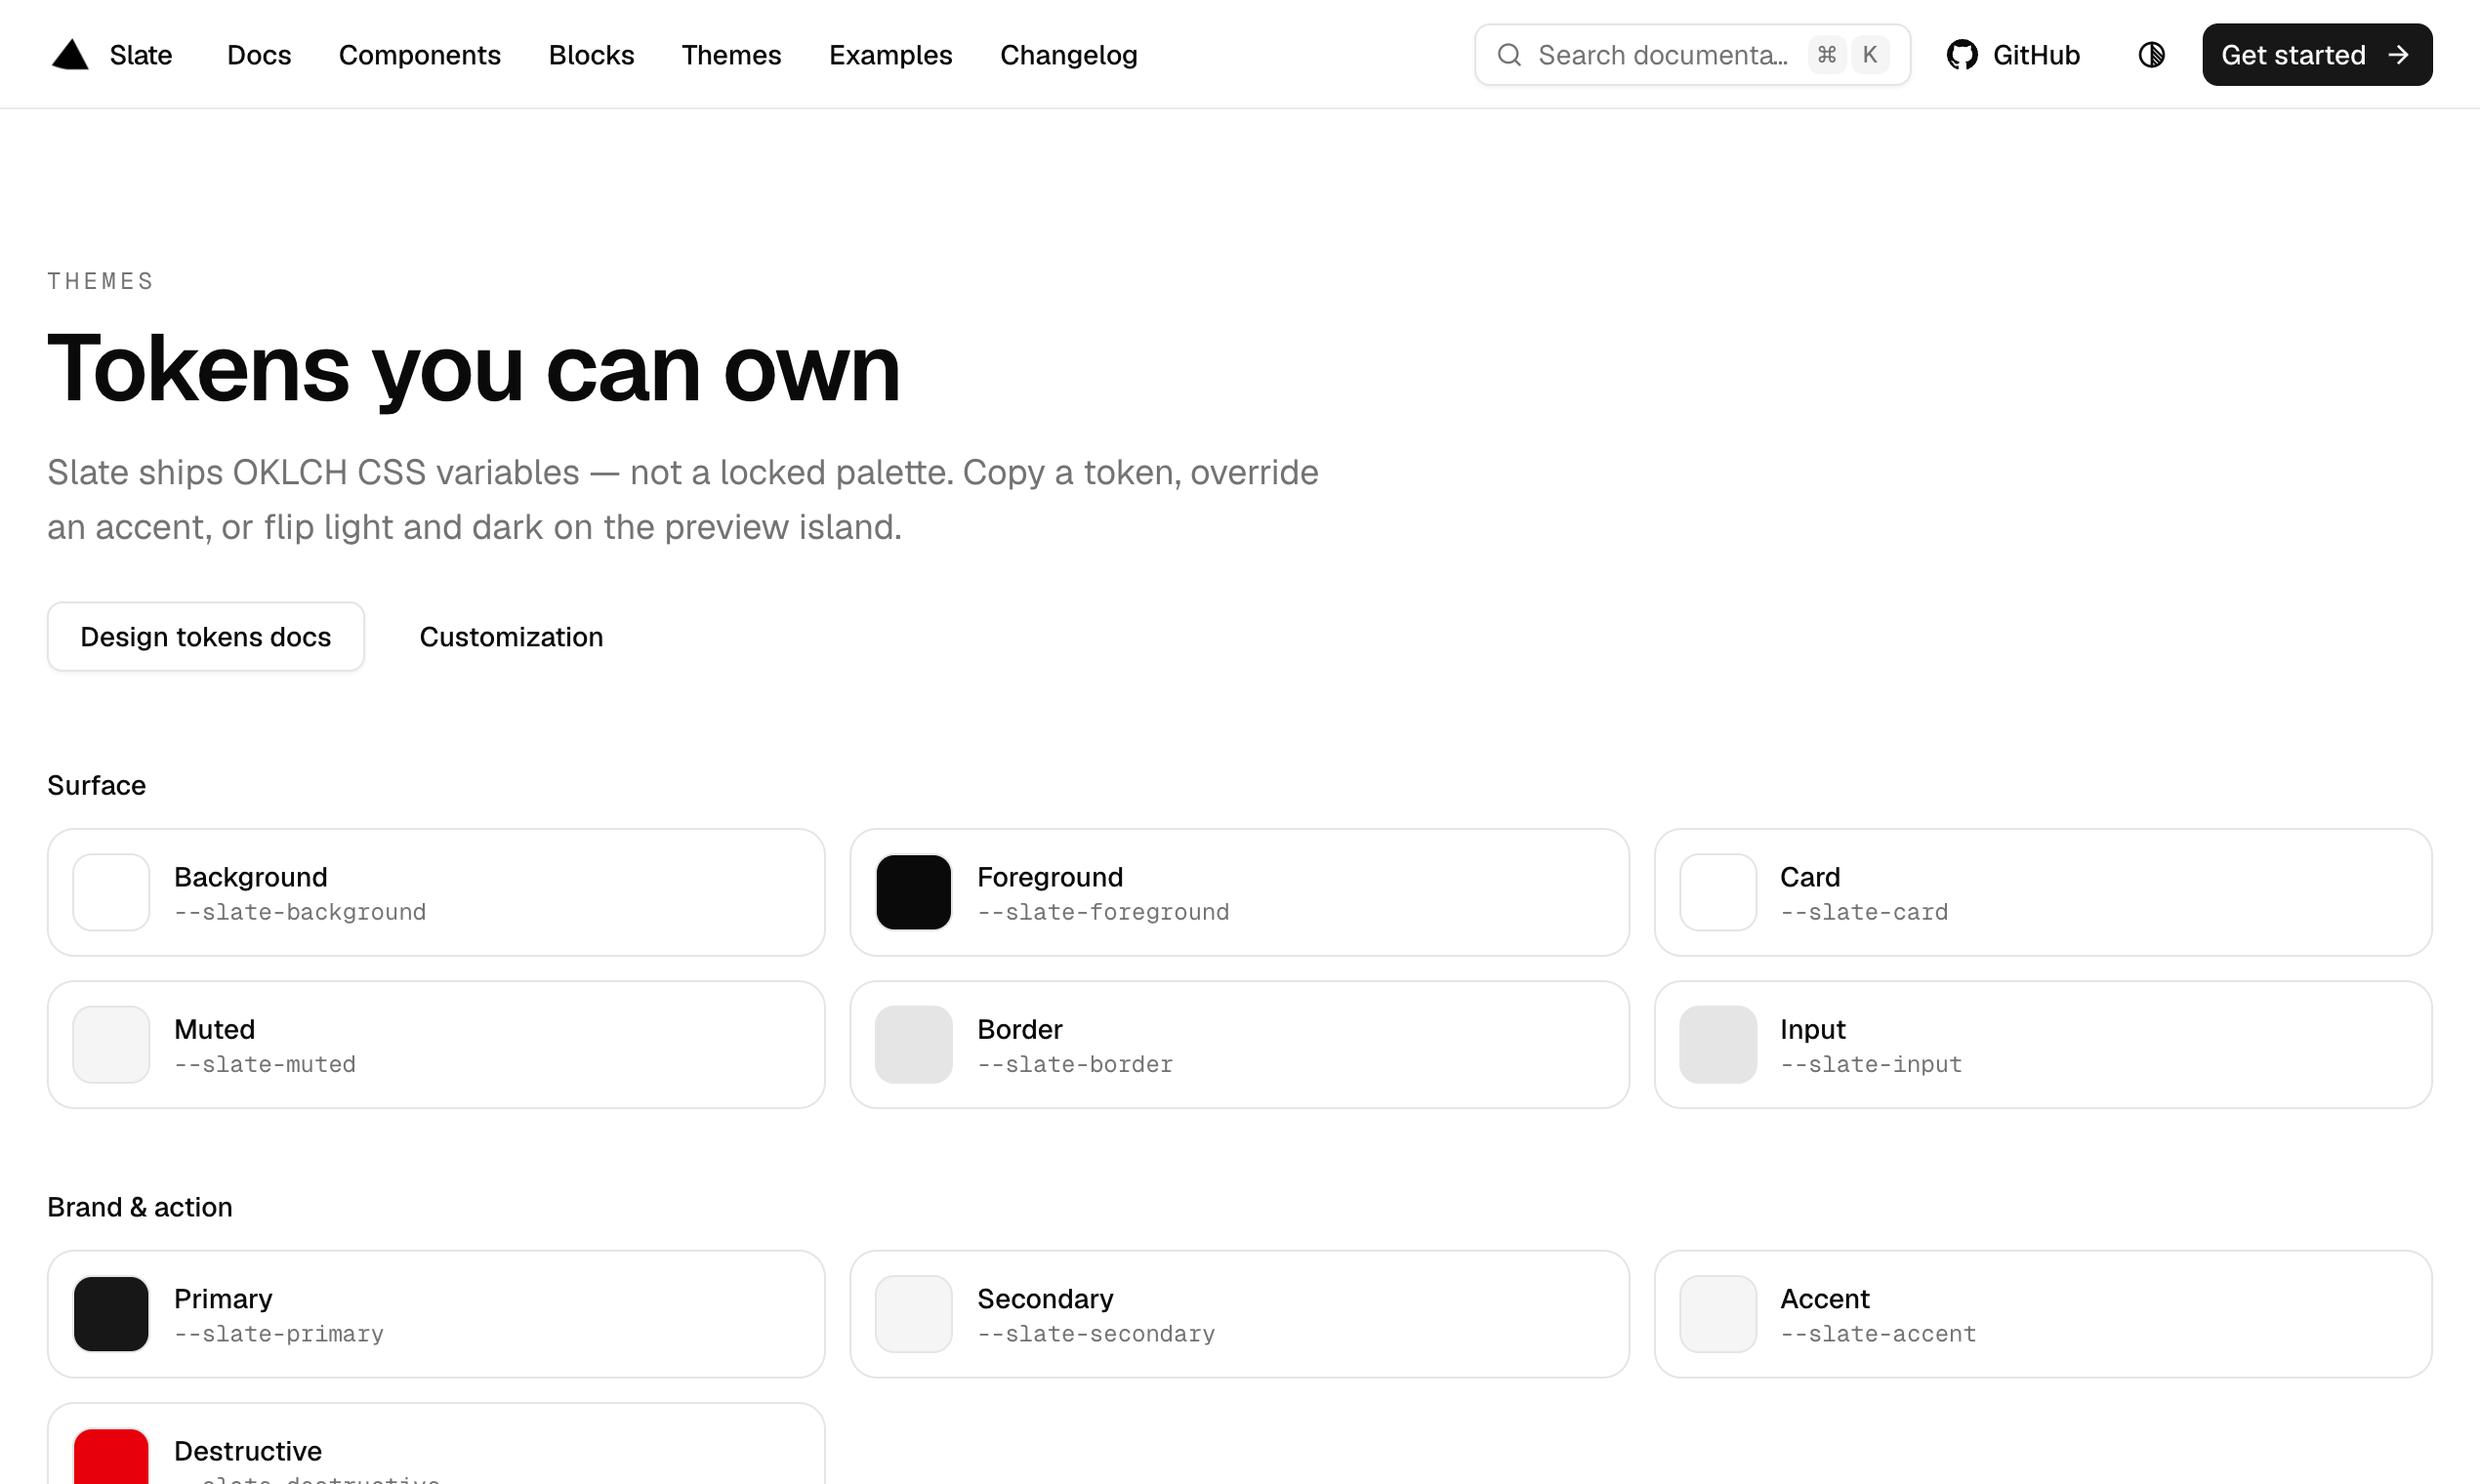The width and height of the screenshot is (2480, 1484).
Task: Select the black Foreground color swatch
Action: pos(913,892)
